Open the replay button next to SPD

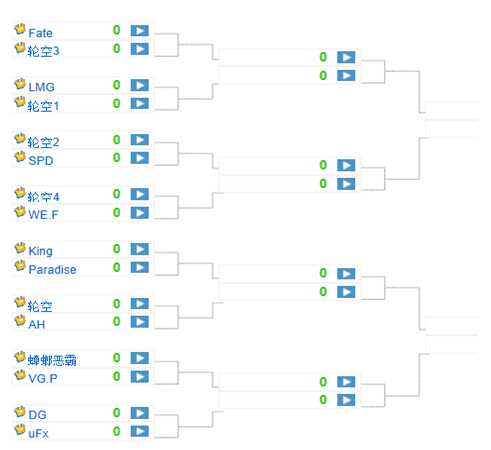click(x=140, y=158)
